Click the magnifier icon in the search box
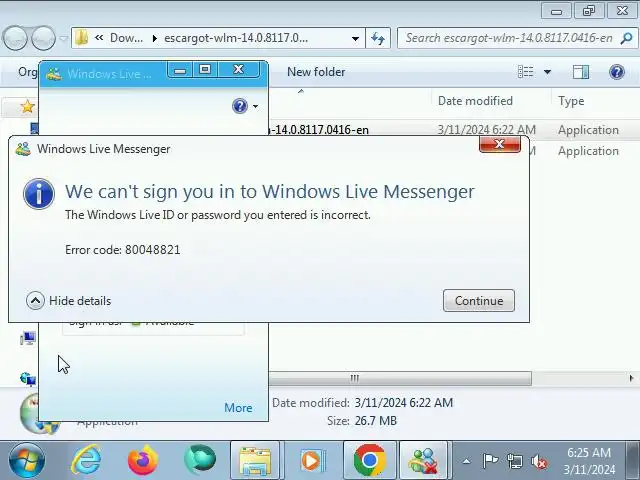 pyautogui.click(x=626, y=38)
